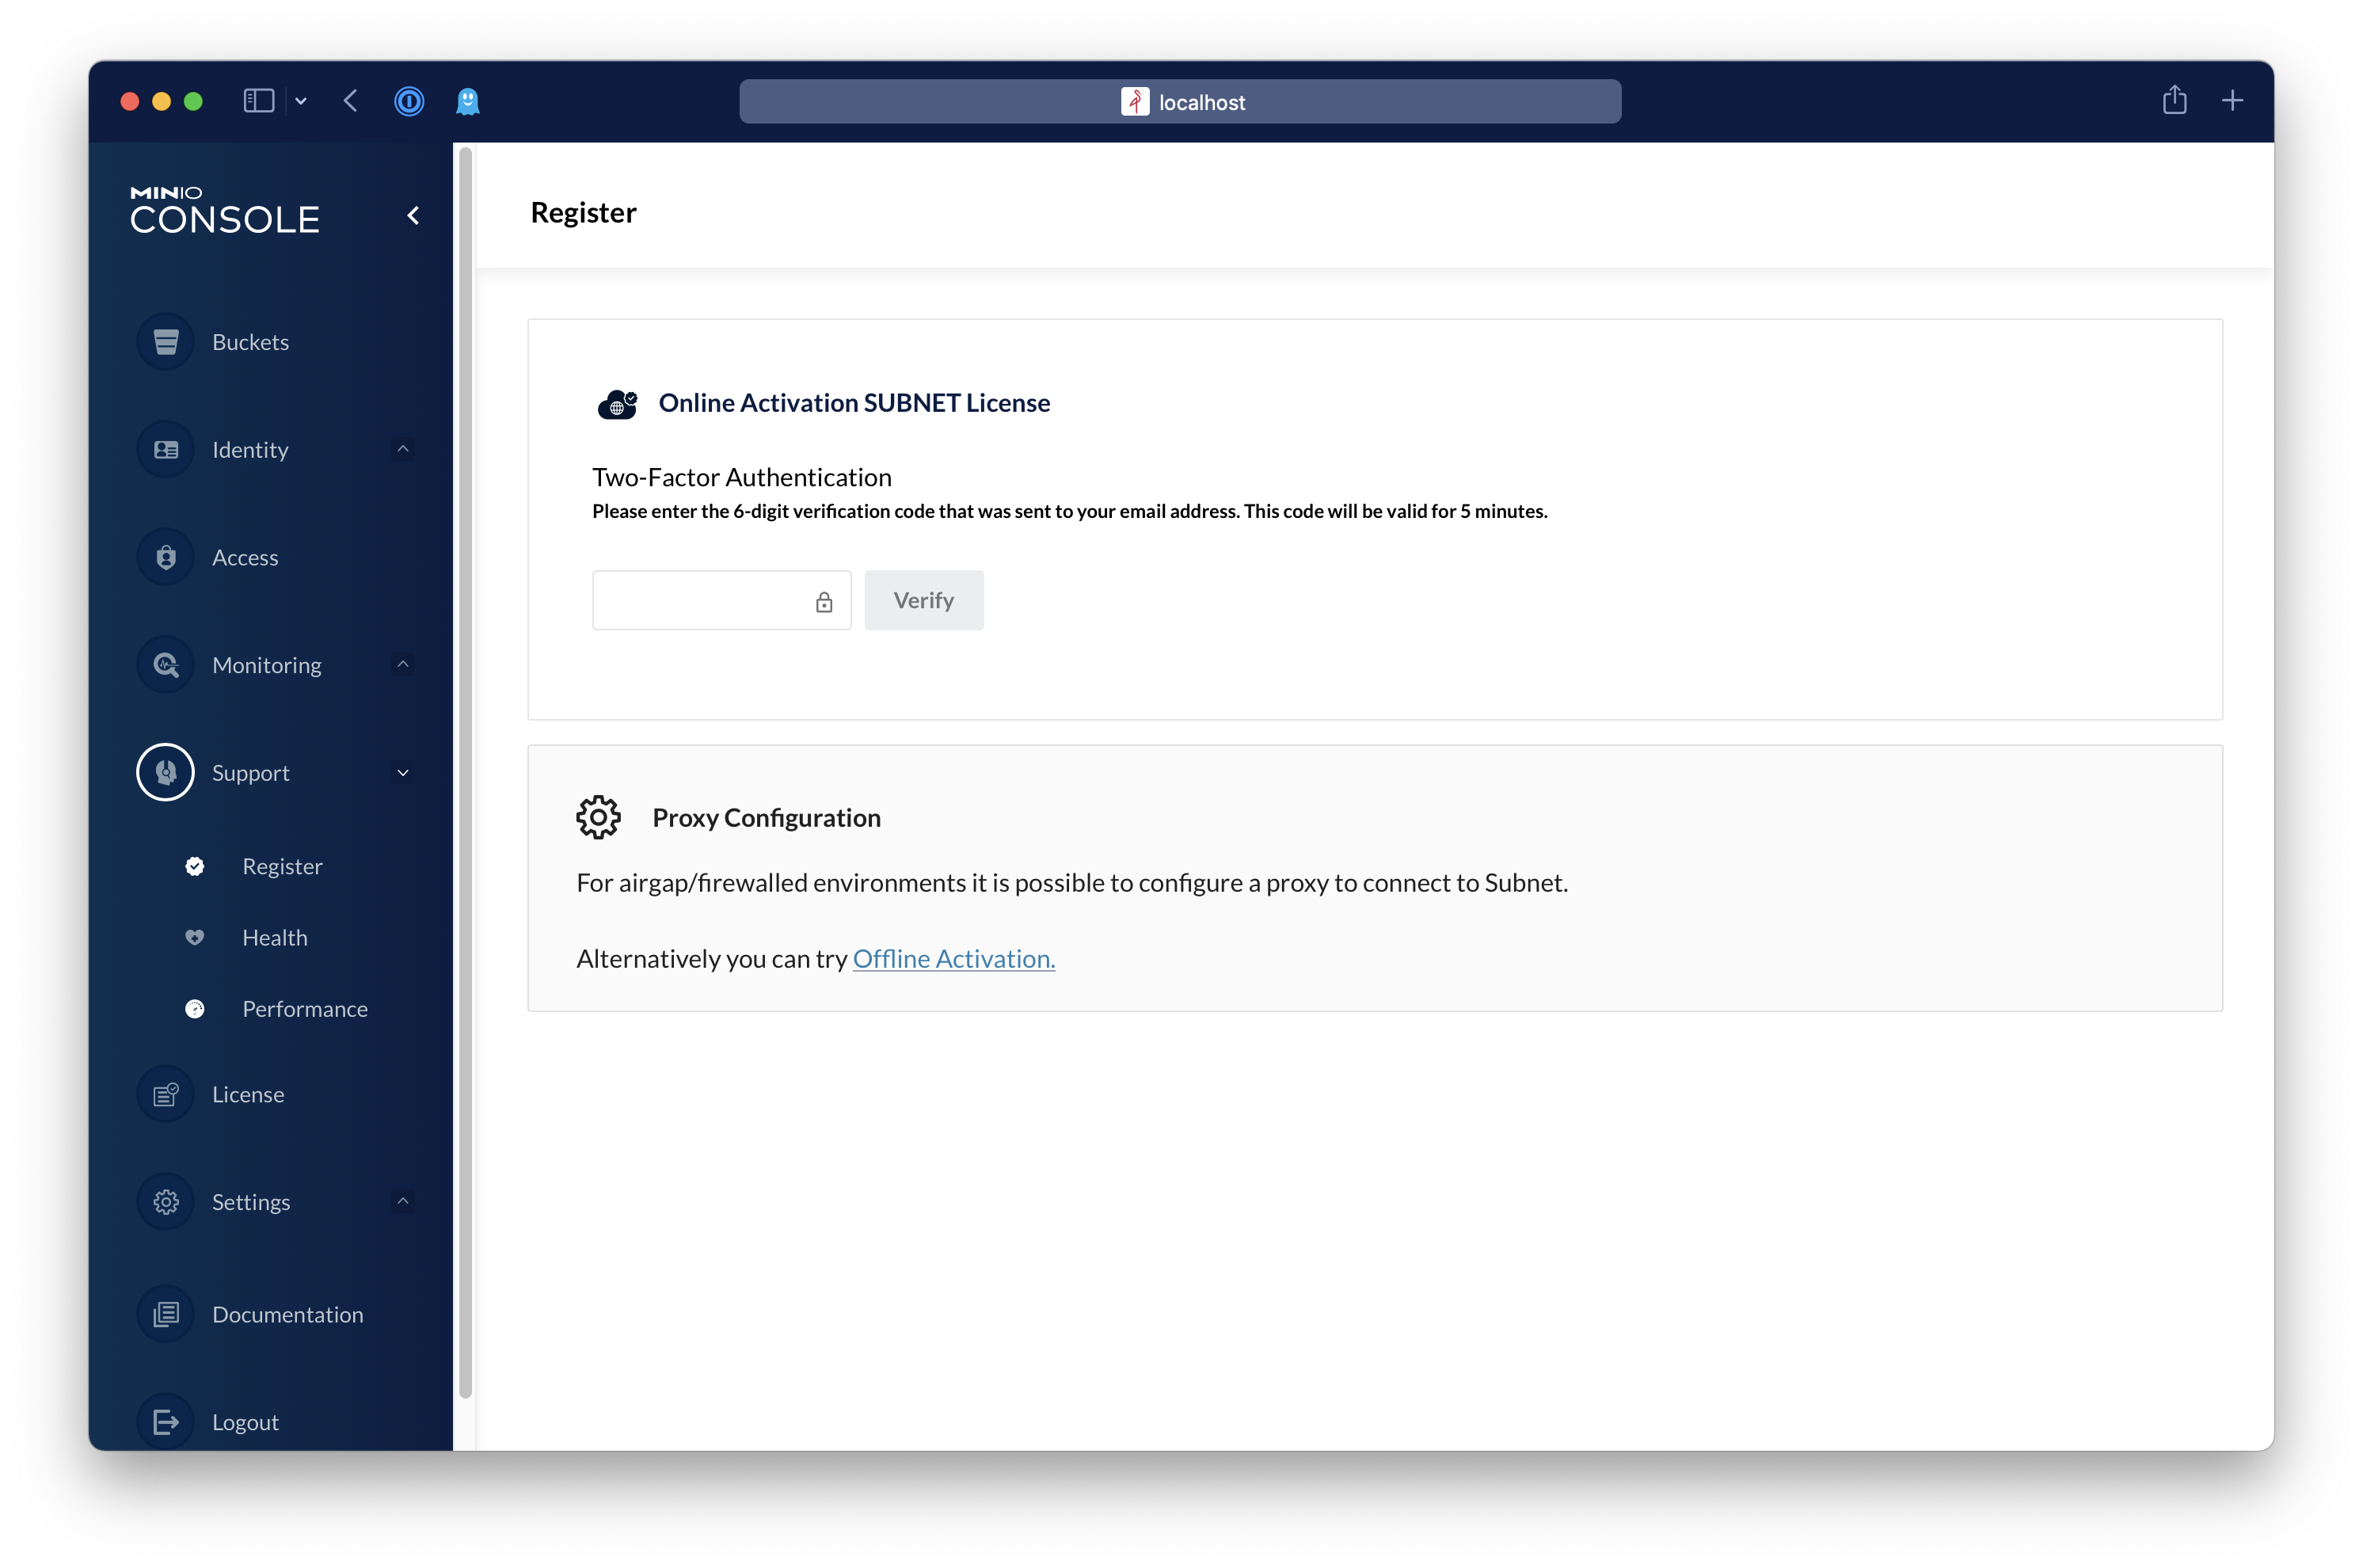
Task: Click the Online Activation cloud icon
Action: pos(617,404)
